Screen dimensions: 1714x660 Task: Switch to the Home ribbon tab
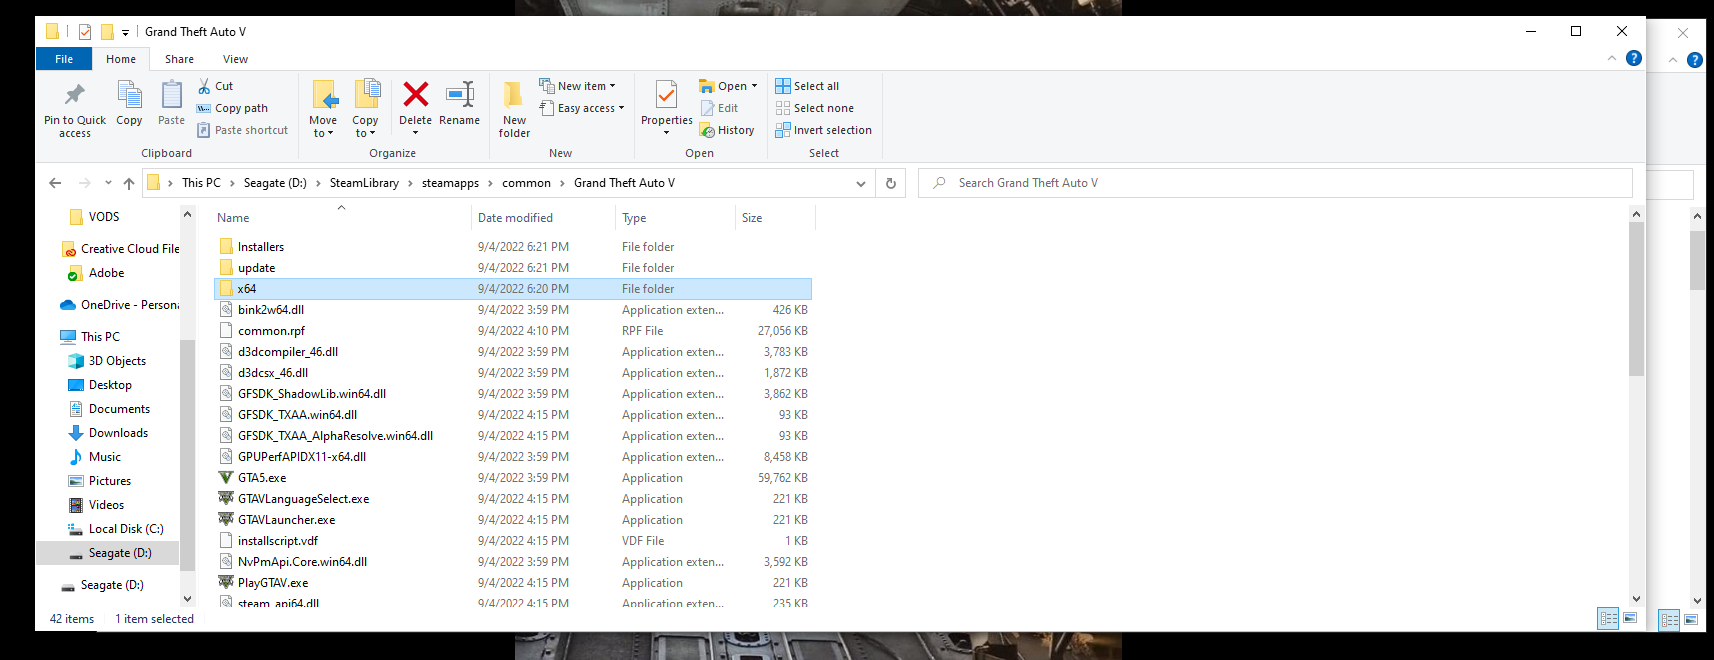coord(121,59)
